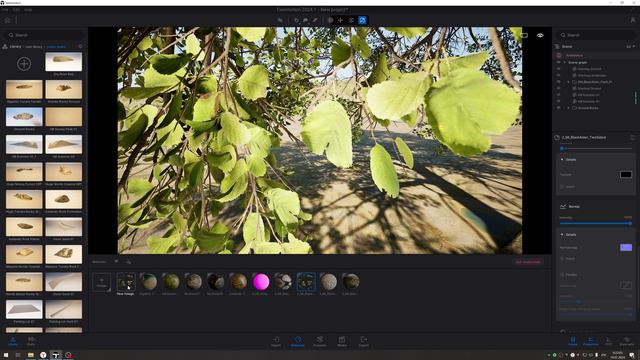Select the Ground Rocks library thumbnail
Screen dimensions: 640x360
coord(24,117)
